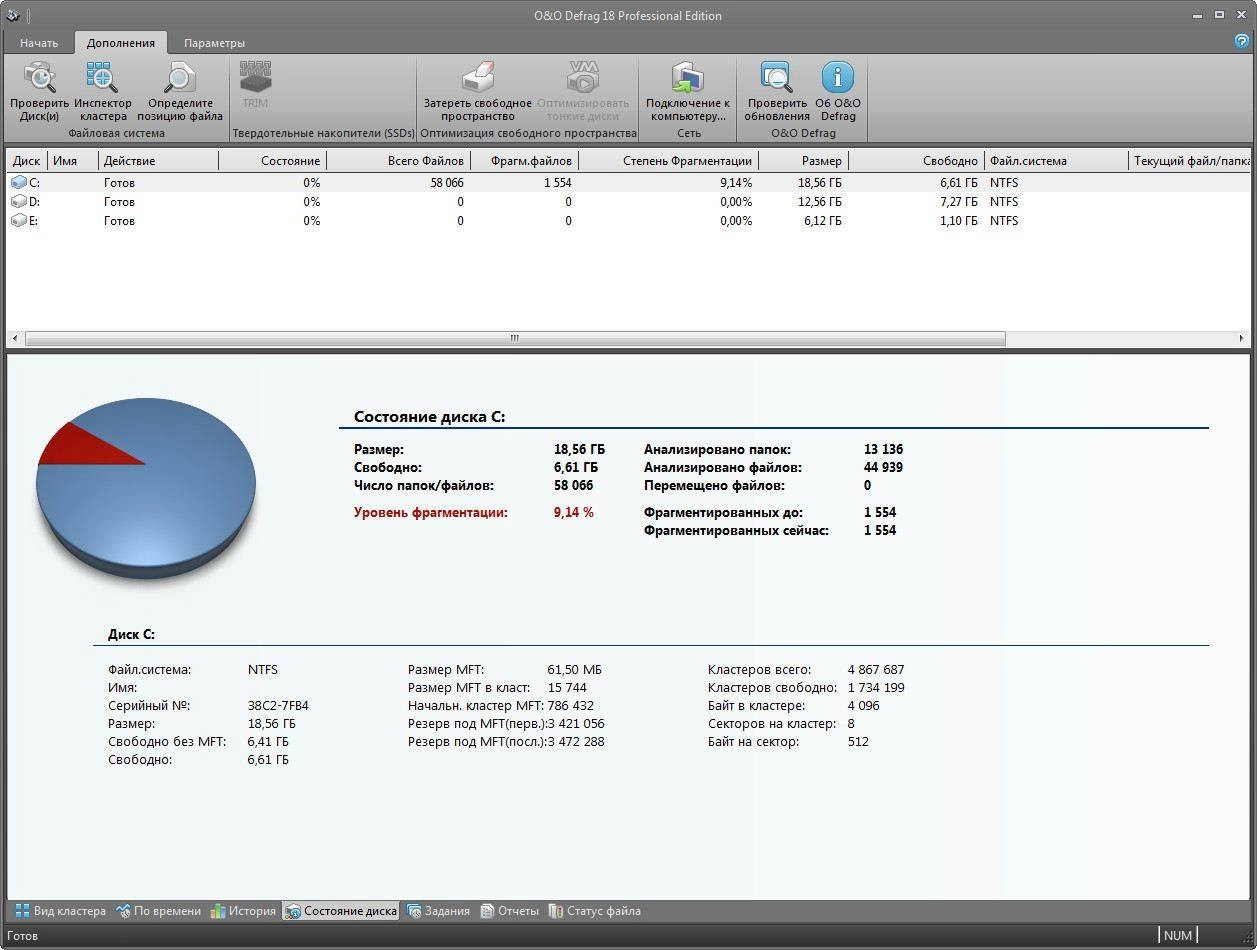Select drive E: icon in disk list
1257x950 pixels.
point(18,221)
